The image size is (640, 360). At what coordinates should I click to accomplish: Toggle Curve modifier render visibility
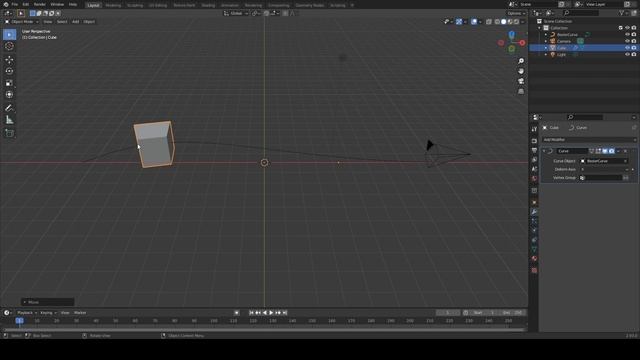pos(611,151)
